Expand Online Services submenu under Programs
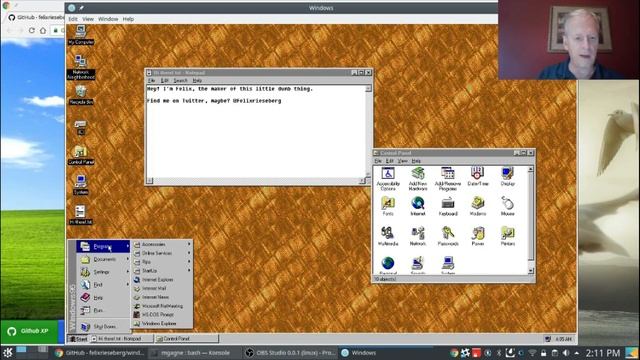This screenshot has height=360, width=640. coord(162,253)
